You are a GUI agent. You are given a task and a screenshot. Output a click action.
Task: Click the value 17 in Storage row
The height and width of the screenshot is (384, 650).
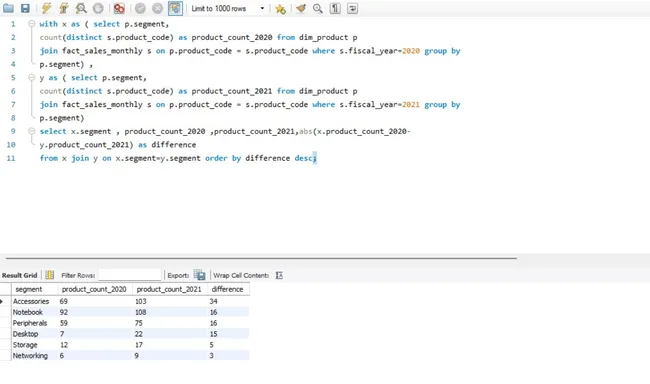tap(139, 345)
